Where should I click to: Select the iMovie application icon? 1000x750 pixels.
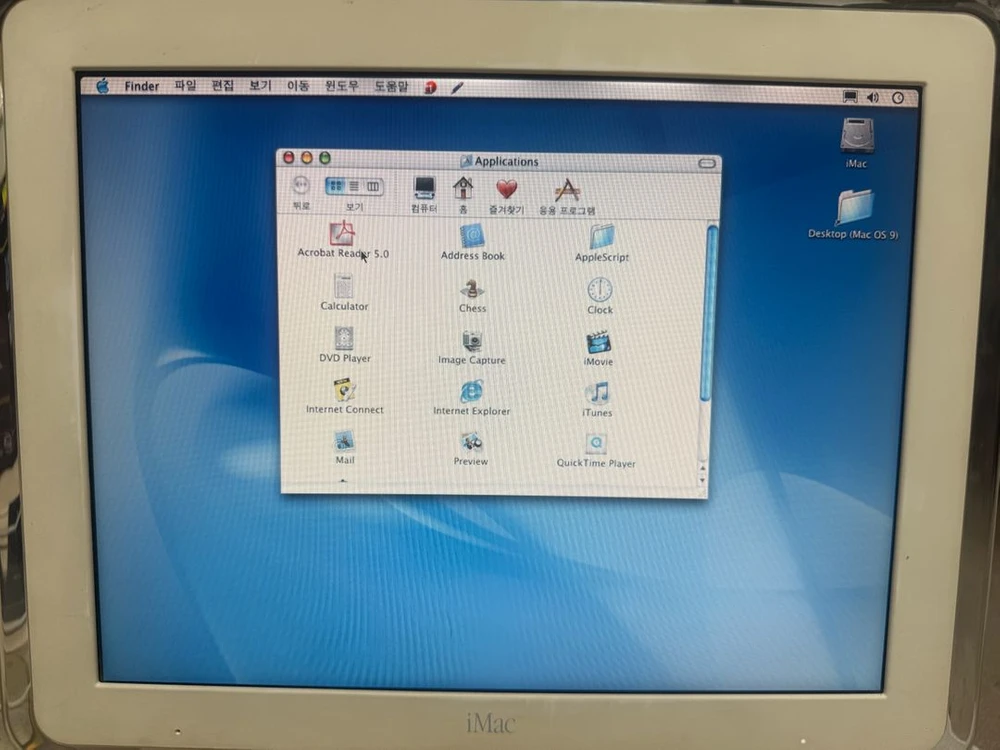[x=598, y=342]
